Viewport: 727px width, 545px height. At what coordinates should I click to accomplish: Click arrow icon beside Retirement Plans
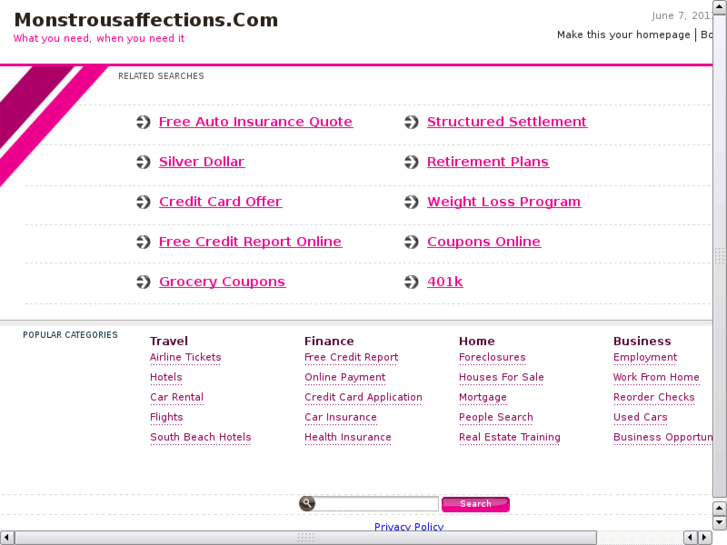tap(411, 162)
